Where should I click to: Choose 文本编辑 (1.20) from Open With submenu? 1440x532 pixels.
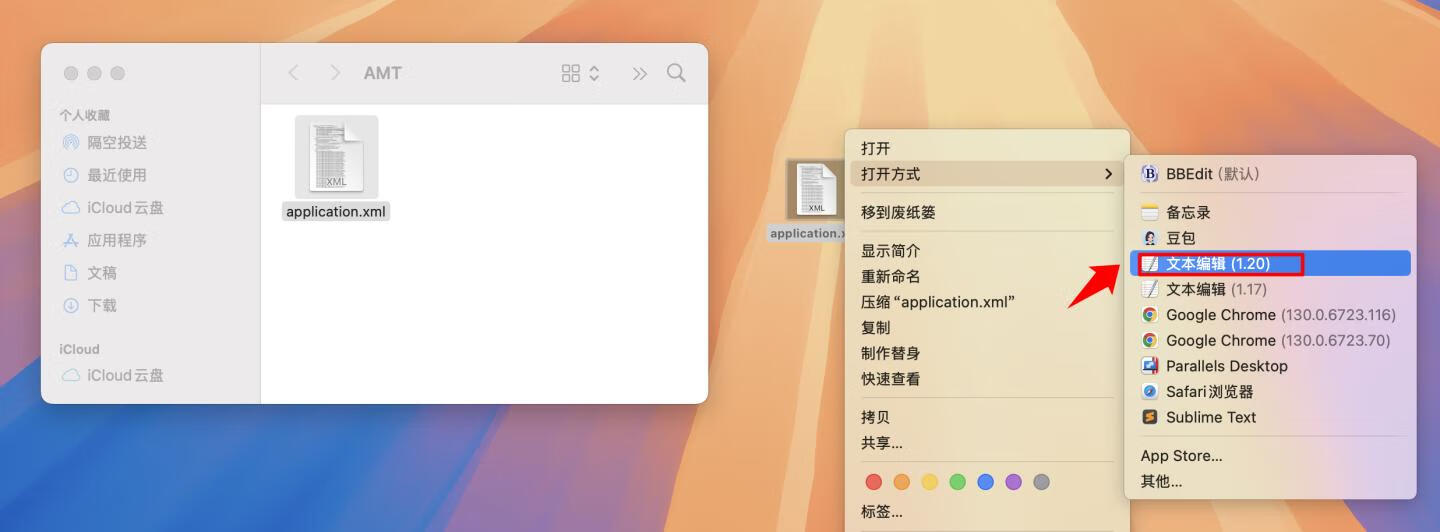click(x=1218, y=264)
